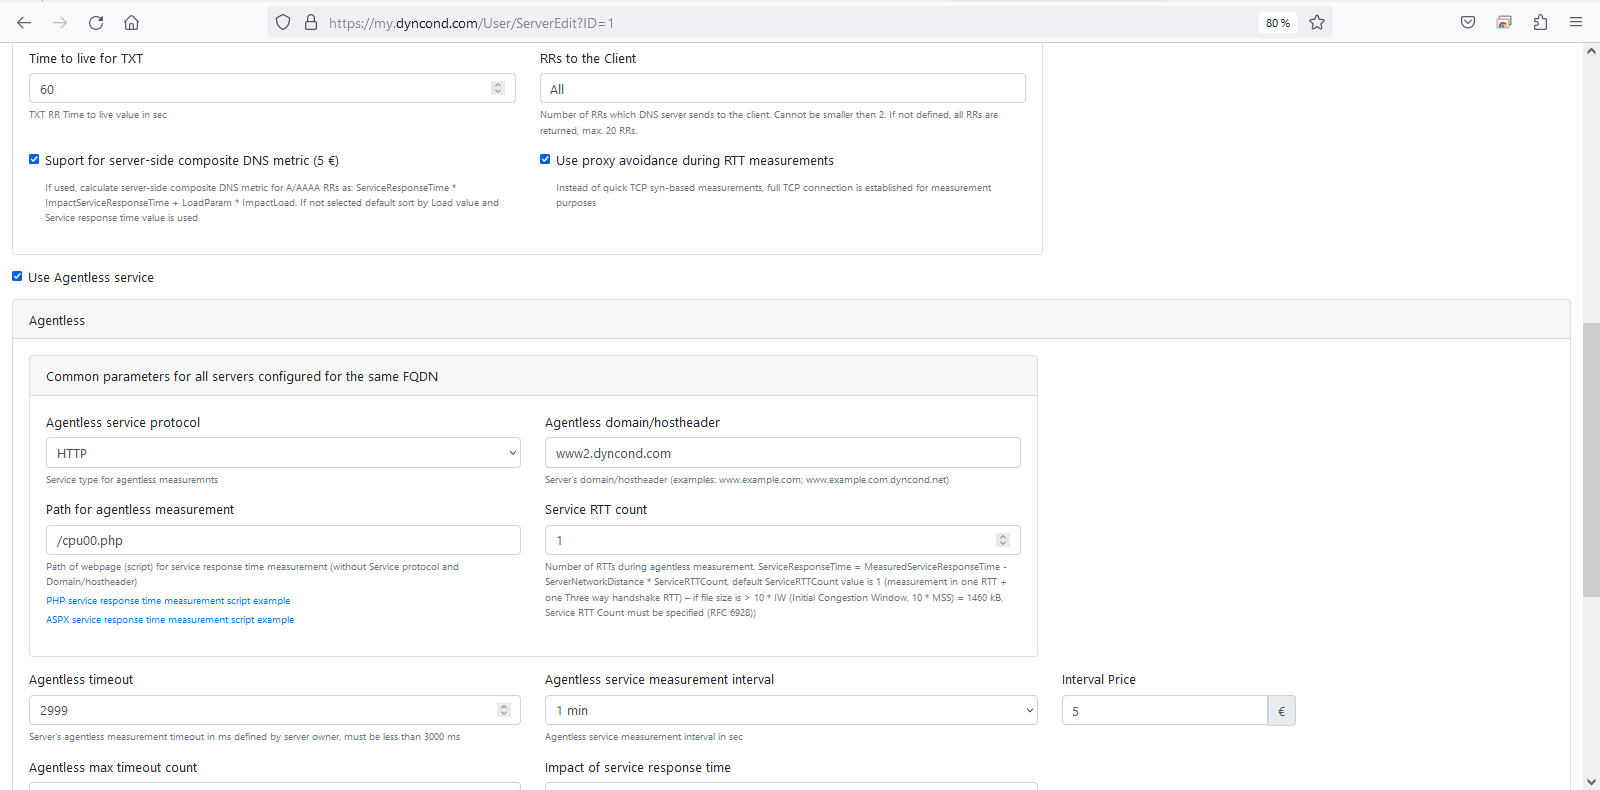This screenshot has height=790, width=1600.
Task: Adjust Time to live for TXT spinner
Action: tap(498, 88)
